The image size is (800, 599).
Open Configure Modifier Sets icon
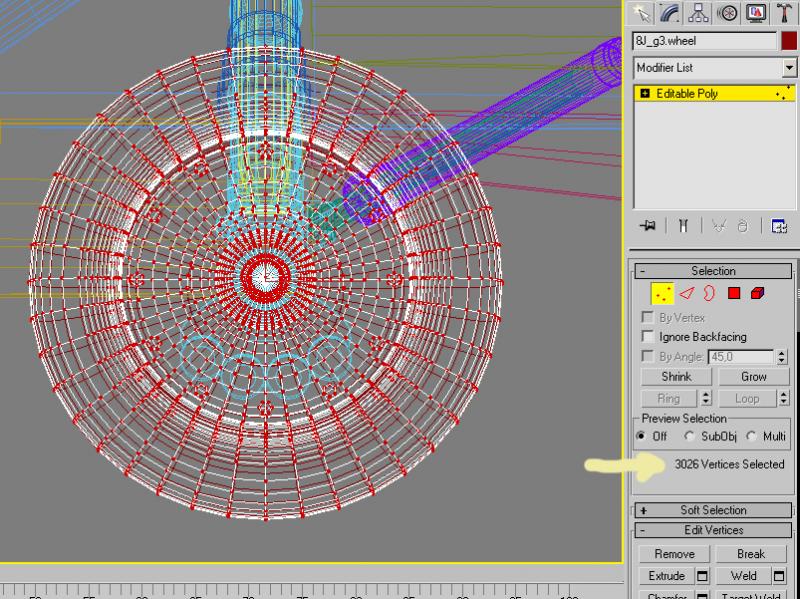pyautogui.click(x=779, y=226)
